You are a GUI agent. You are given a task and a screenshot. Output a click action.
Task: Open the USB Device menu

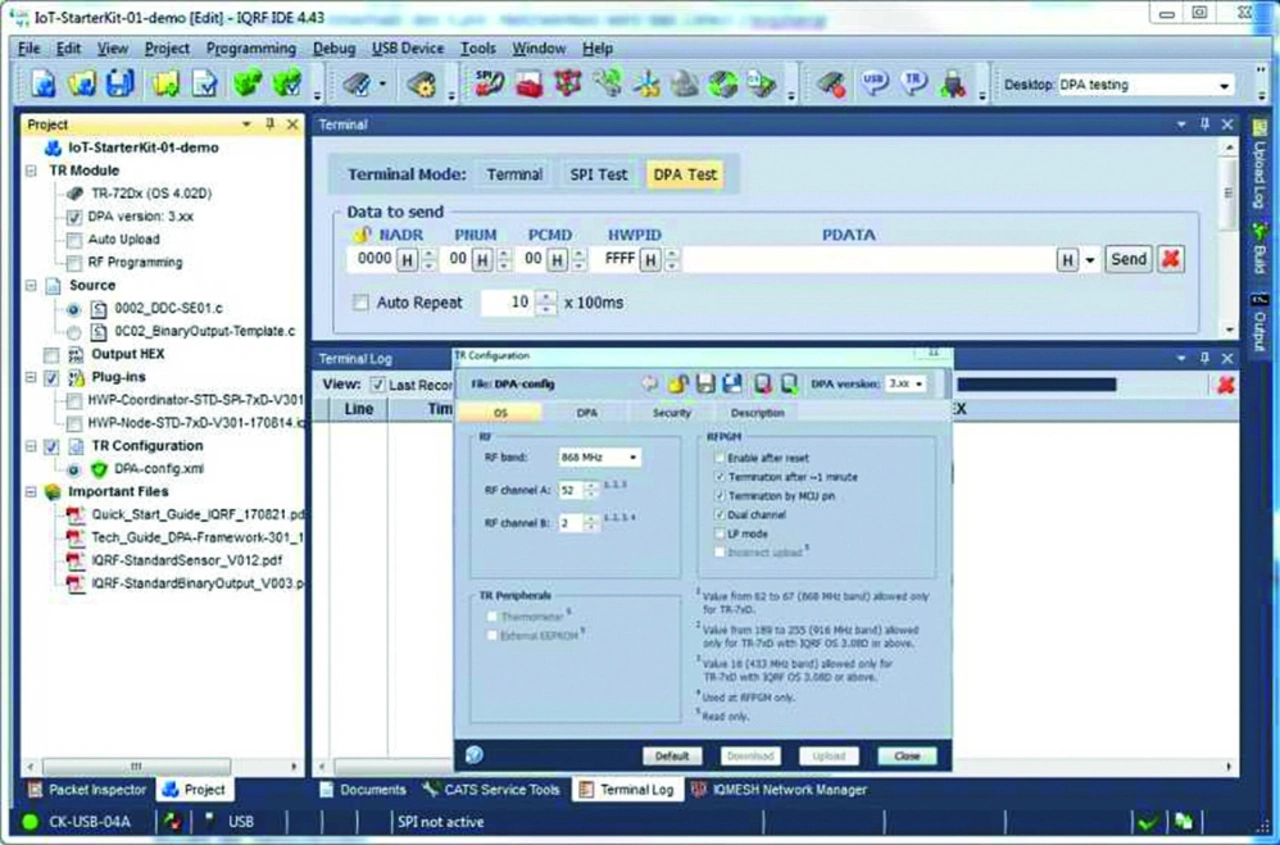click(408, 48)
